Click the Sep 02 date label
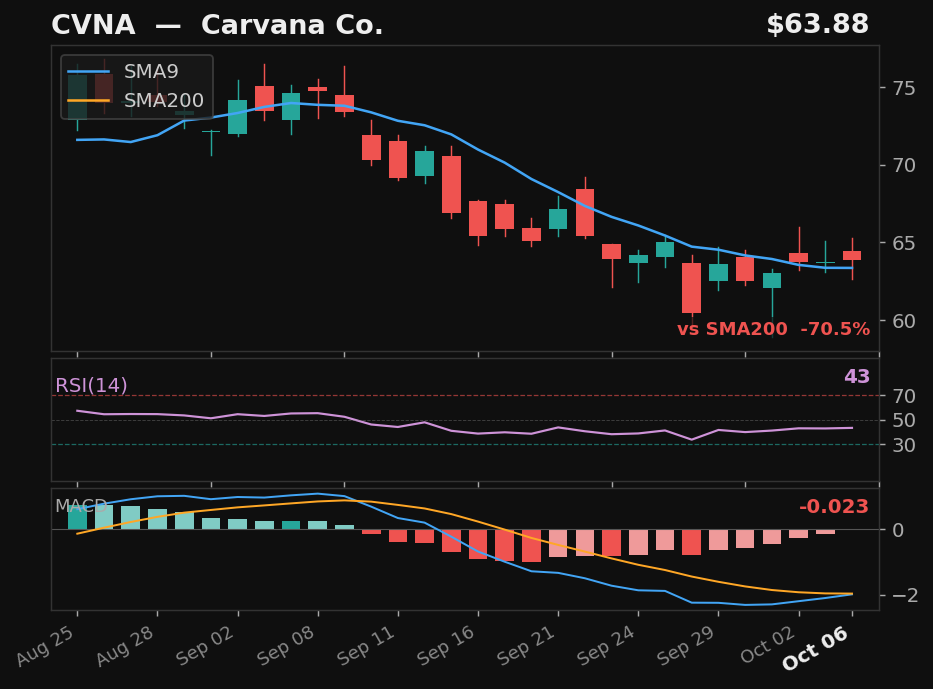The image size is (933, 689). pyautogui.click(x=206, y=646)
